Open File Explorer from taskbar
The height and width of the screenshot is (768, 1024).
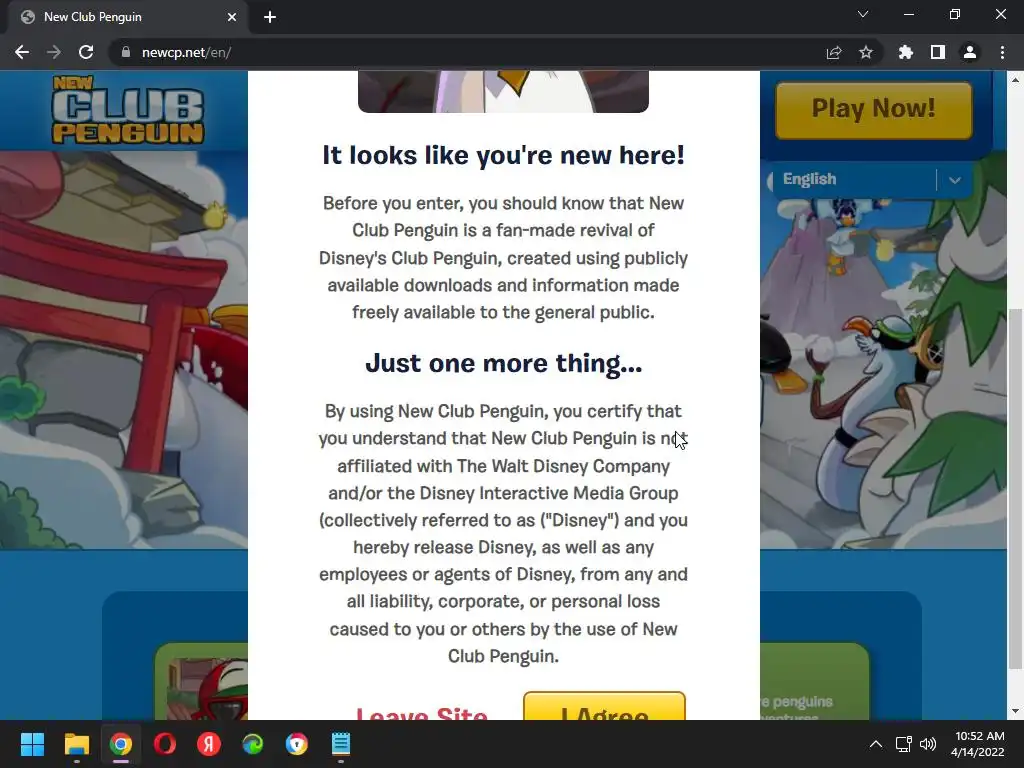(76, 744)
